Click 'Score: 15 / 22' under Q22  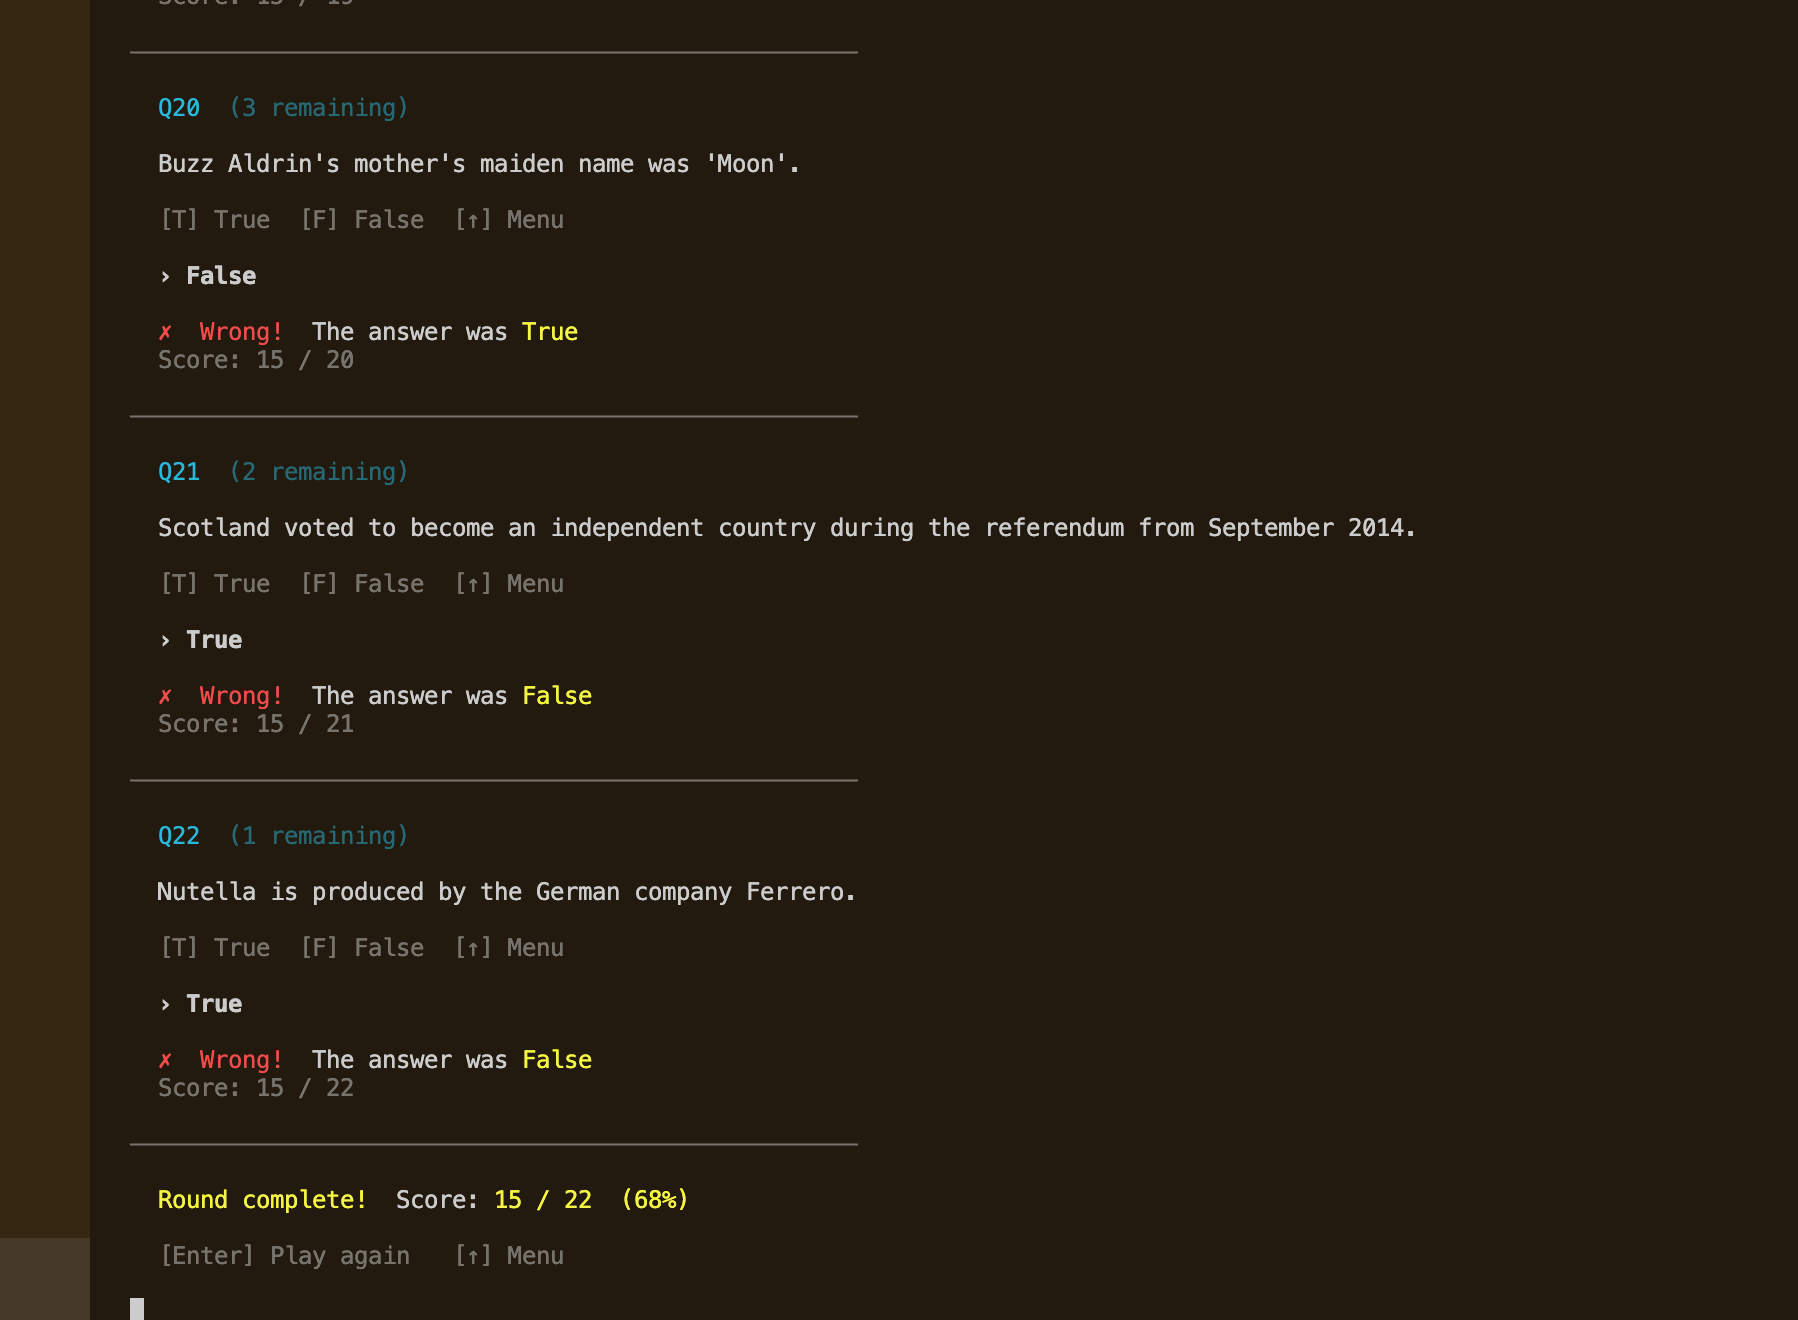(256, 1088)
